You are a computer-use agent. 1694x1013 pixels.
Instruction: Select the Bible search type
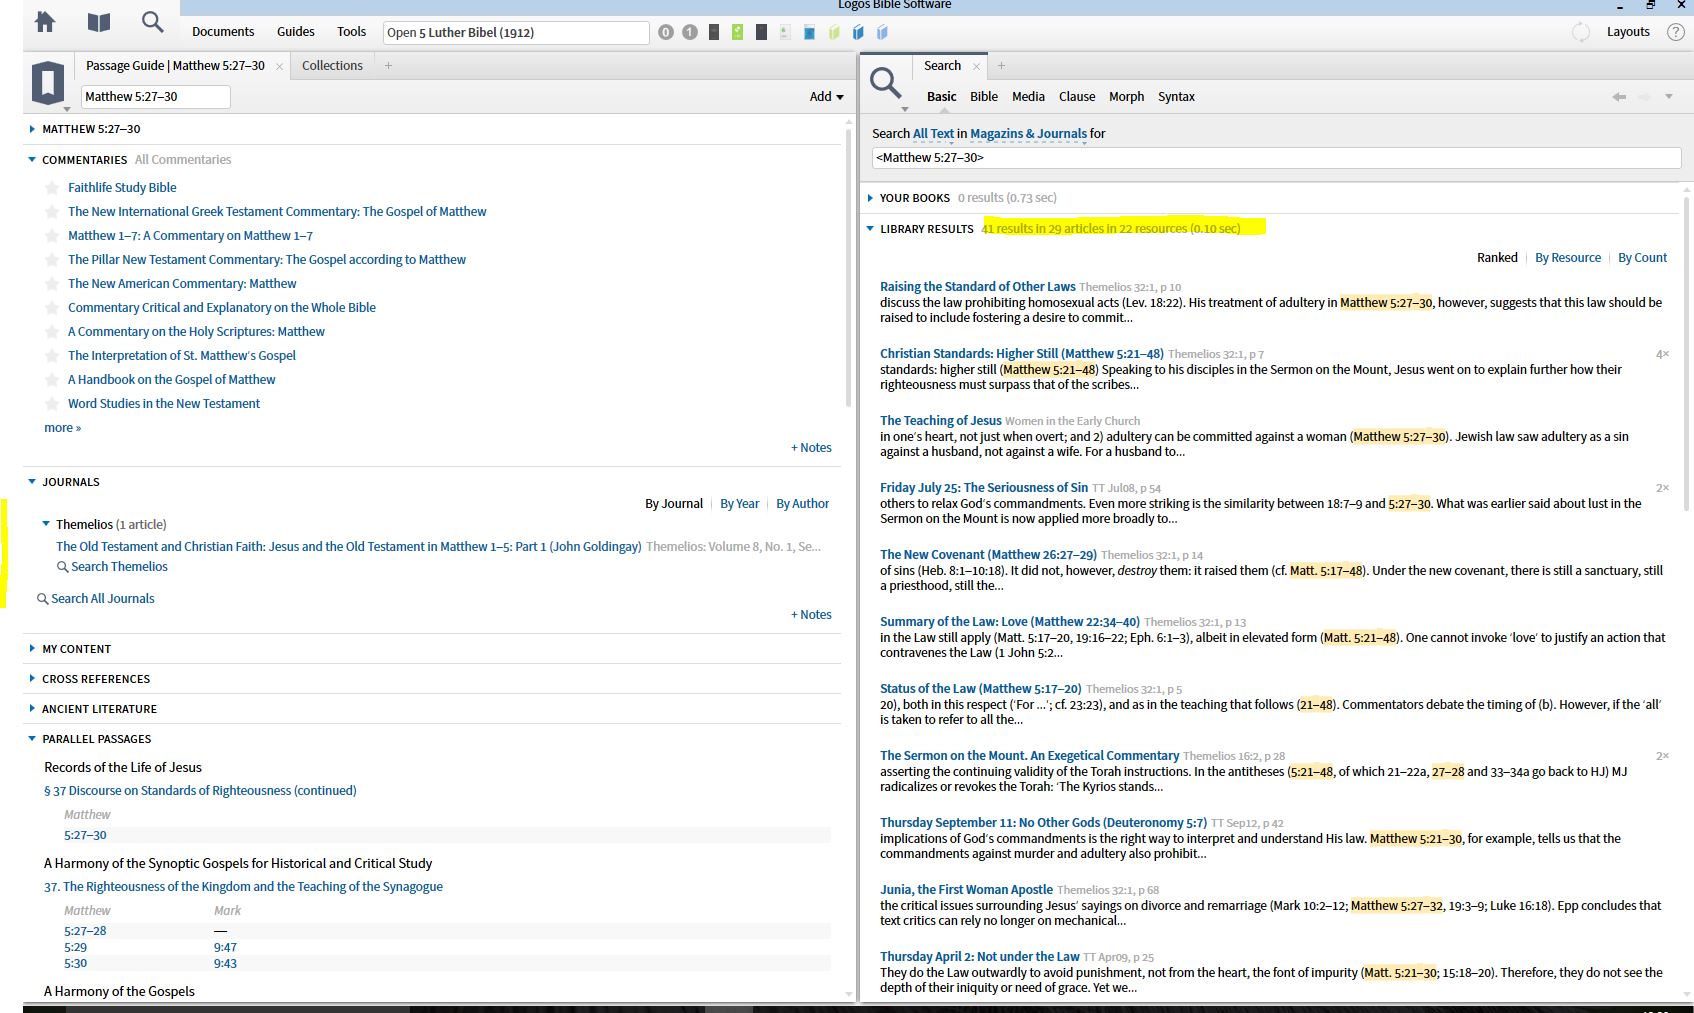point(984,97)
